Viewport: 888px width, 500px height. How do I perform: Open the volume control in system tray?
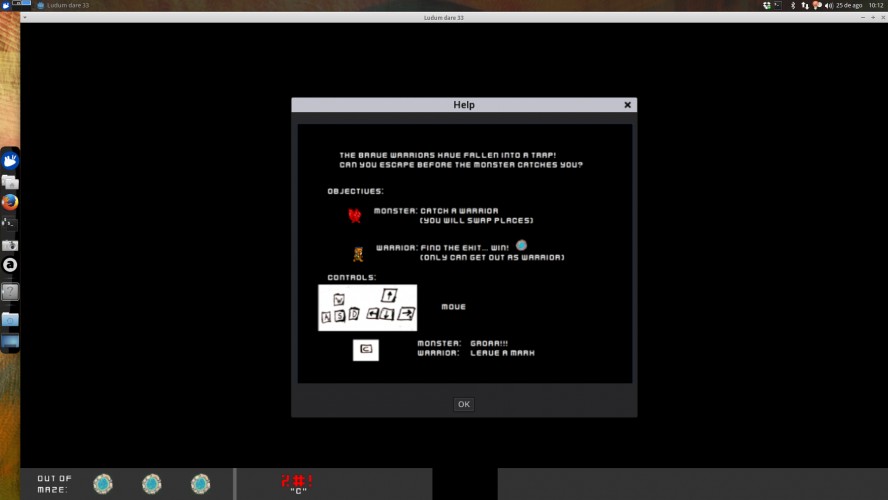coord(829,5)
